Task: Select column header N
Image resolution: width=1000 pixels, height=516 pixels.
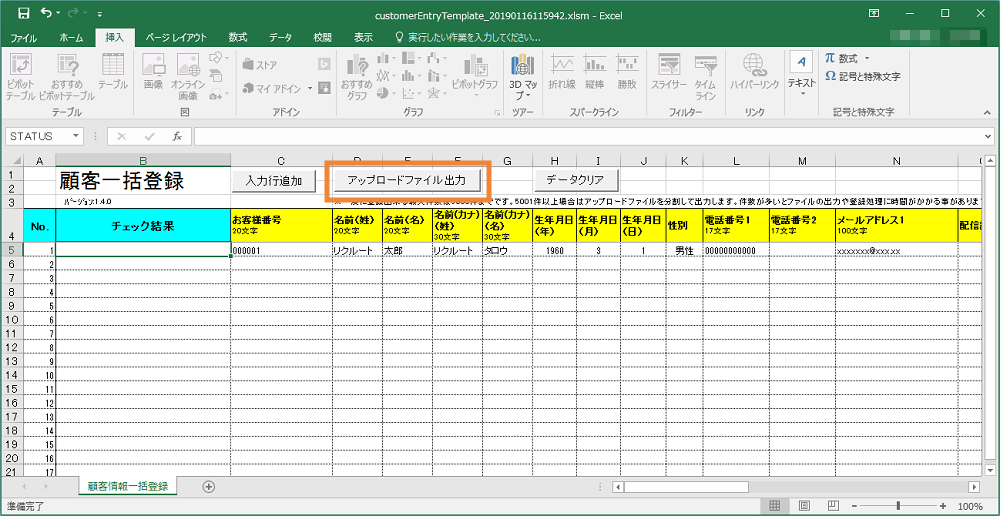Action: tap(896, 161)
